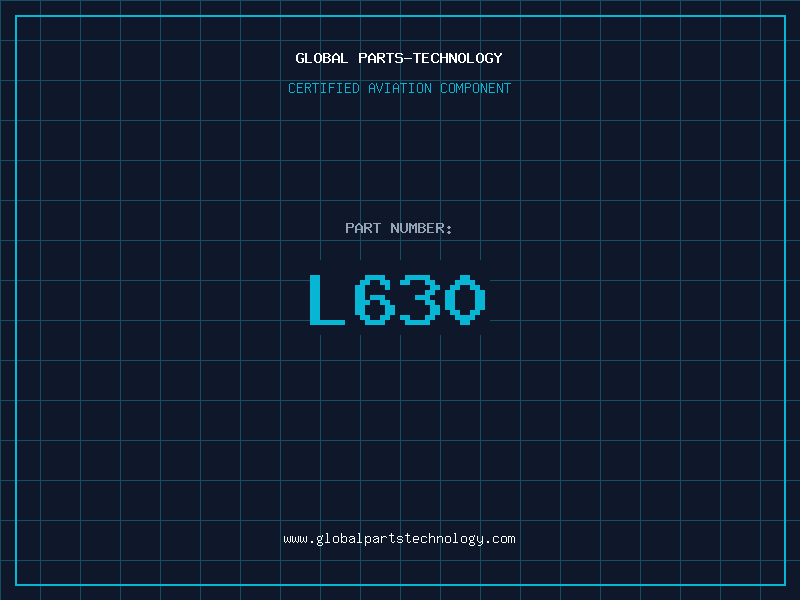Click the CERTIFIED AVIATION COMPONENT subtitle
Viewport: 800px width, 600px height.
coord(399,88)
